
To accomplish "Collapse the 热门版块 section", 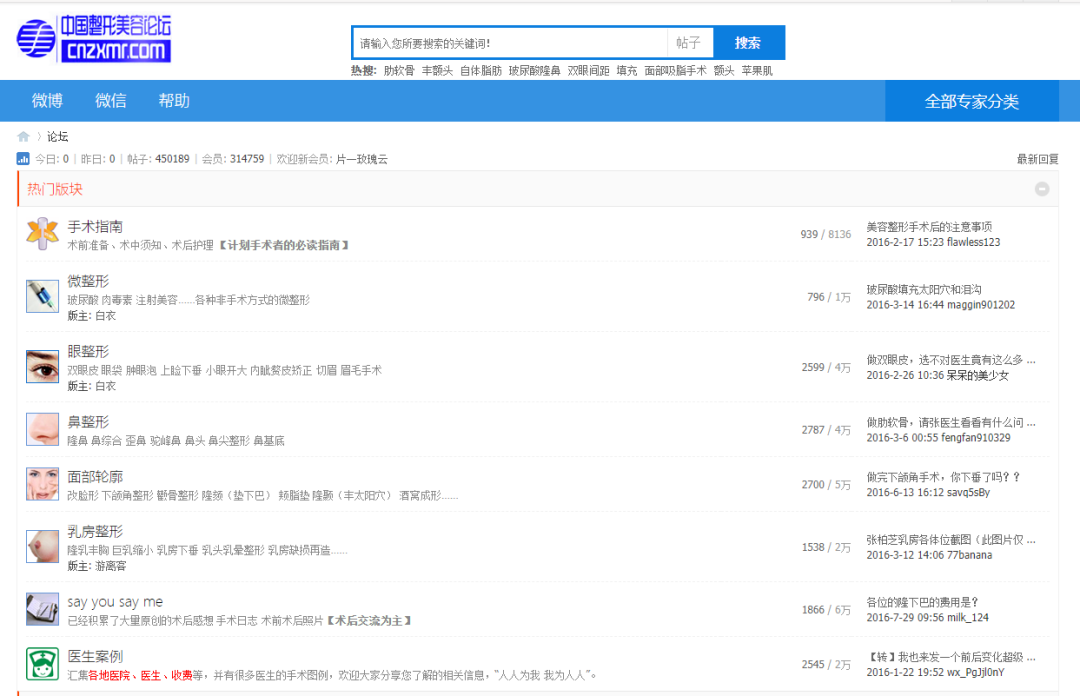I will [x=1042, y=189].
